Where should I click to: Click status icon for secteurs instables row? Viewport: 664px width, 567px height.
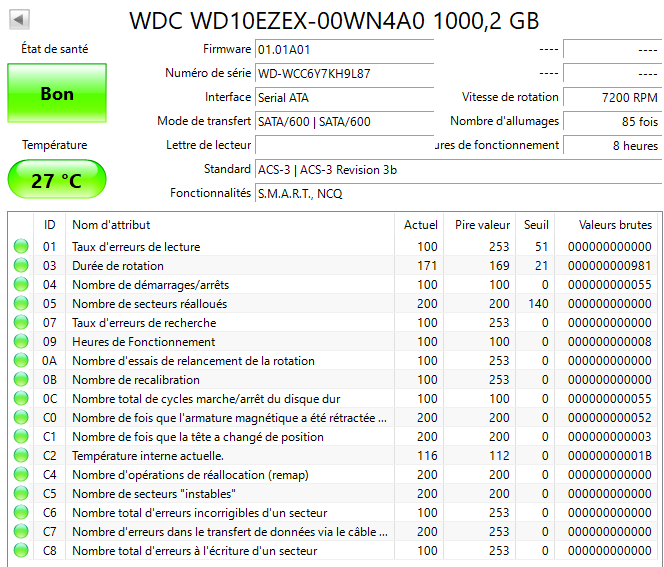pyautogui.click(x=21, y=493)
